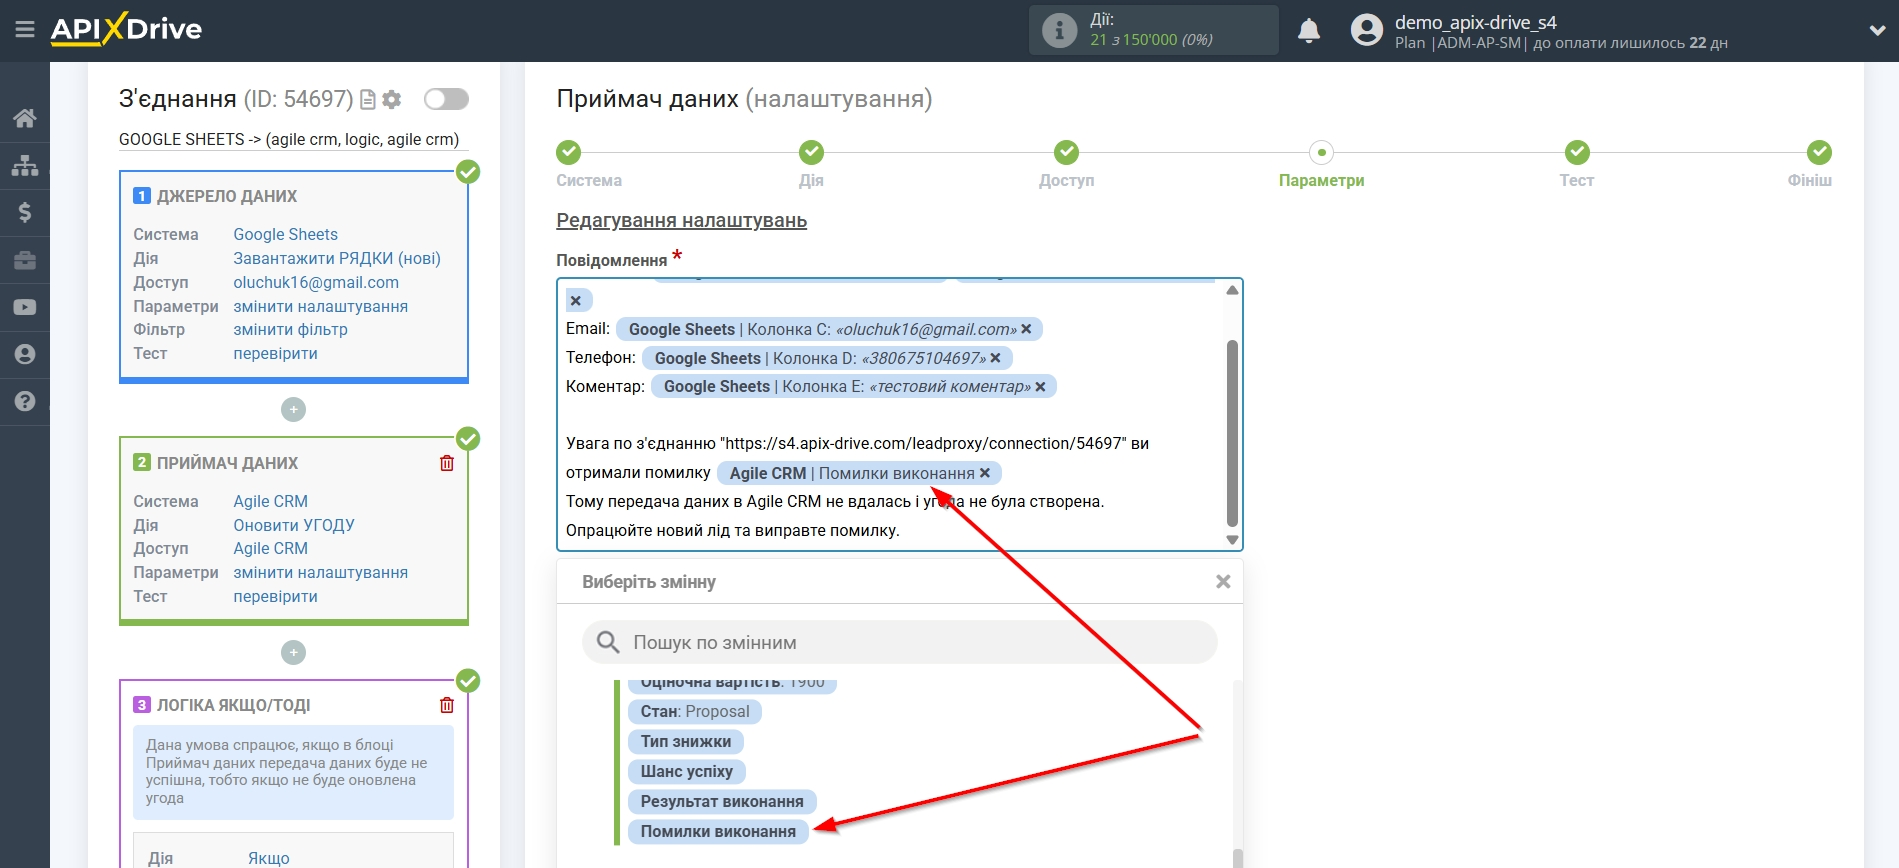Open Оновити УГОДУ action link
The width and height of the screenshot is (1899, 868).
pyautogui.click(x=294, y=525)
